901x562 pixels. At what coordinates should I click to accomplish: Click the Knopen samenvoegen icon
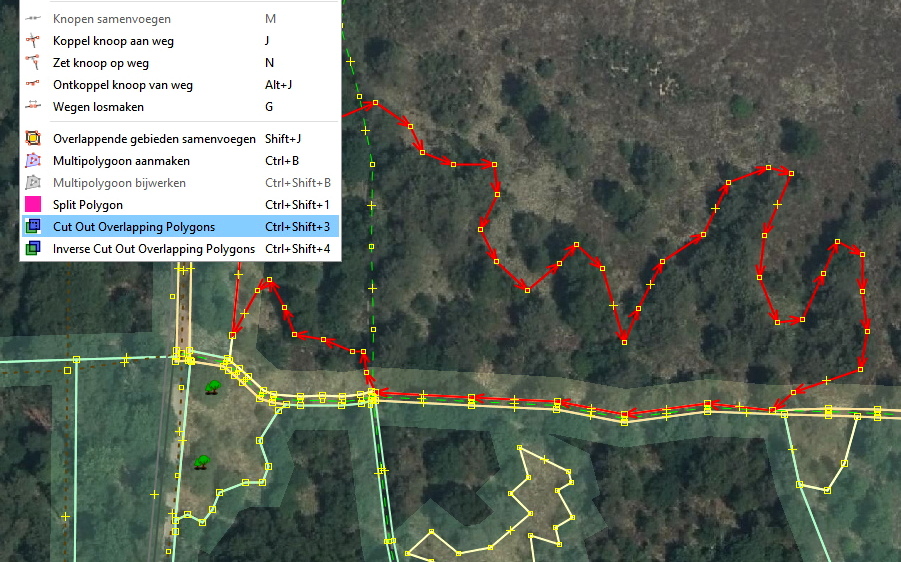tap(33, 18)
